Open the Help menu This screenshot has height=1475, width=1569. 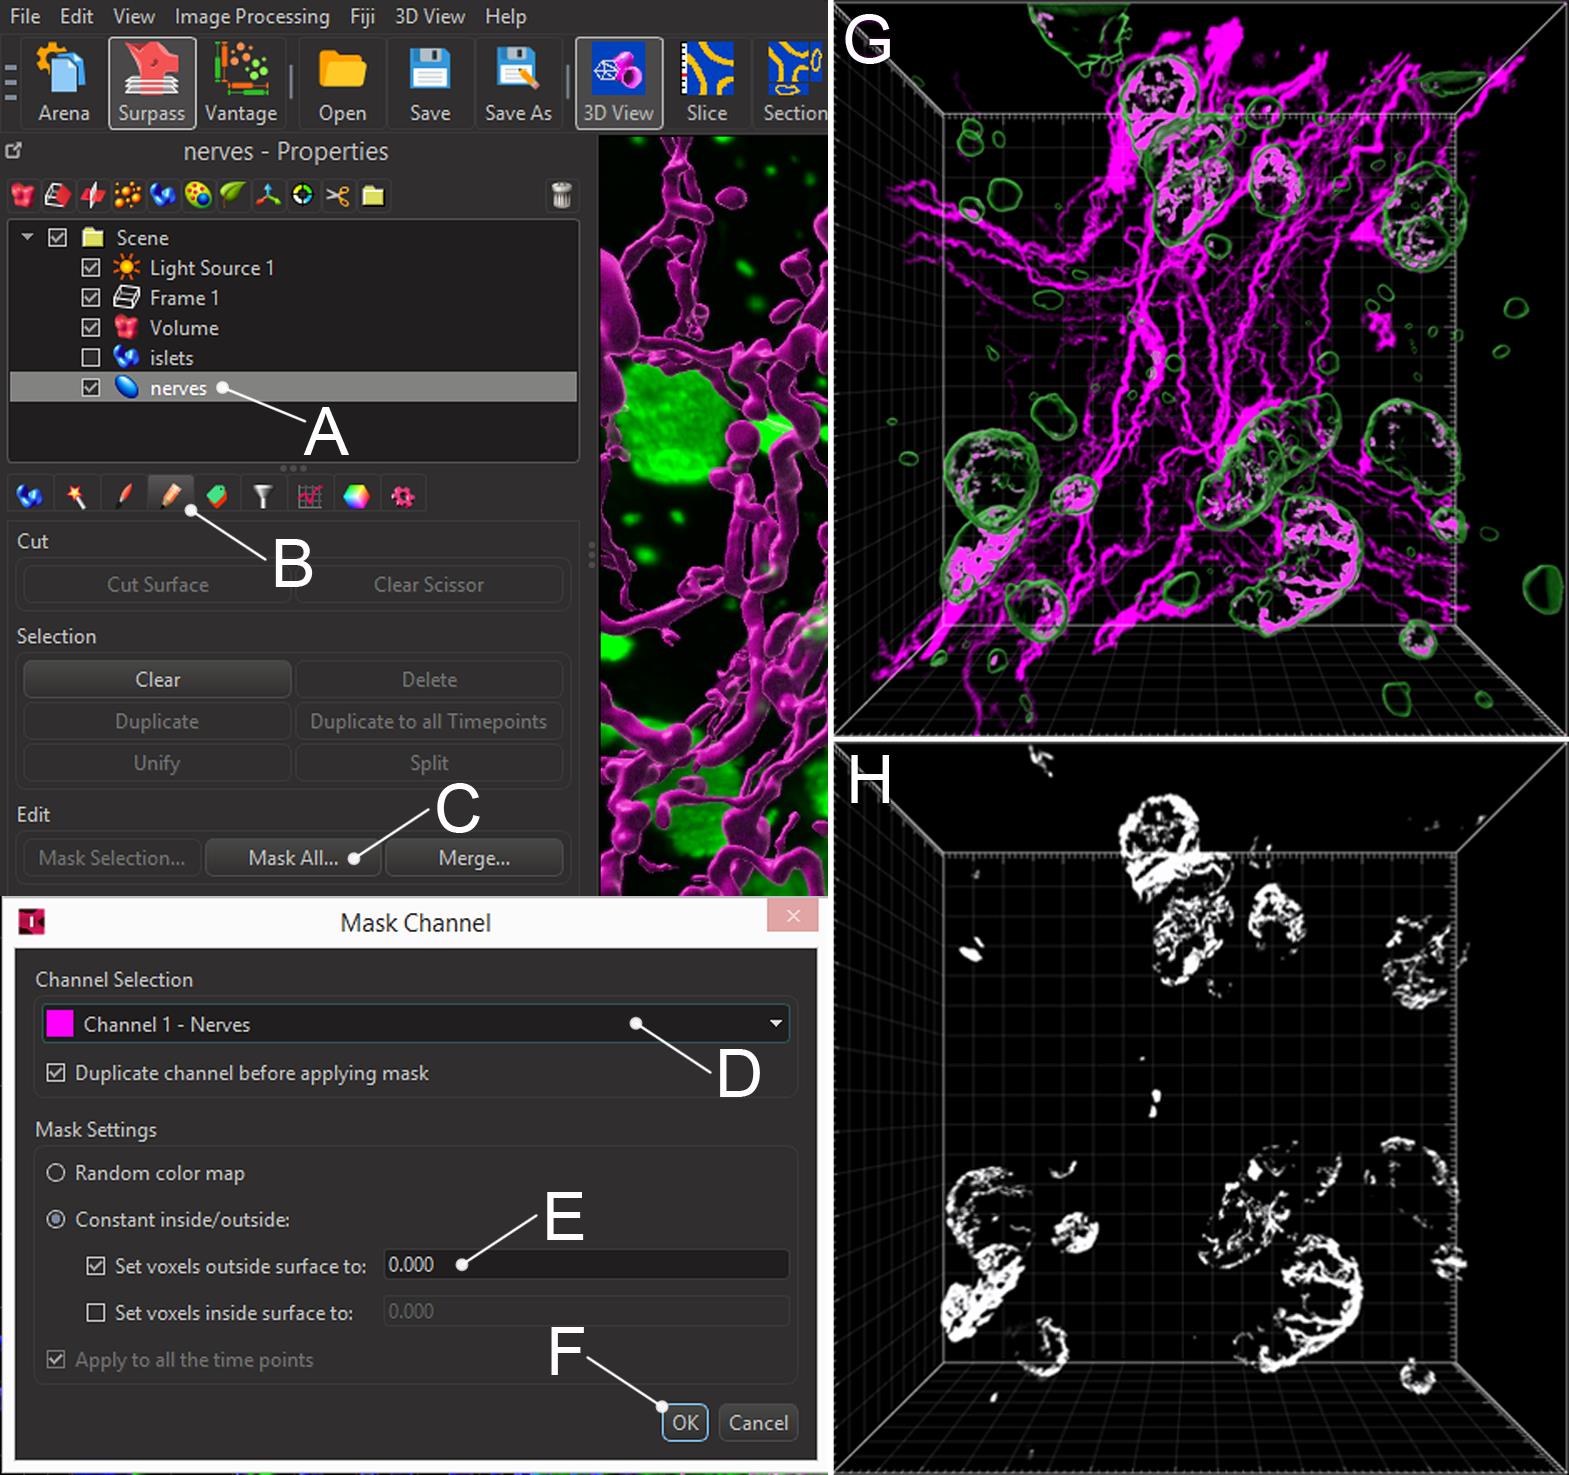coord(506,17)
